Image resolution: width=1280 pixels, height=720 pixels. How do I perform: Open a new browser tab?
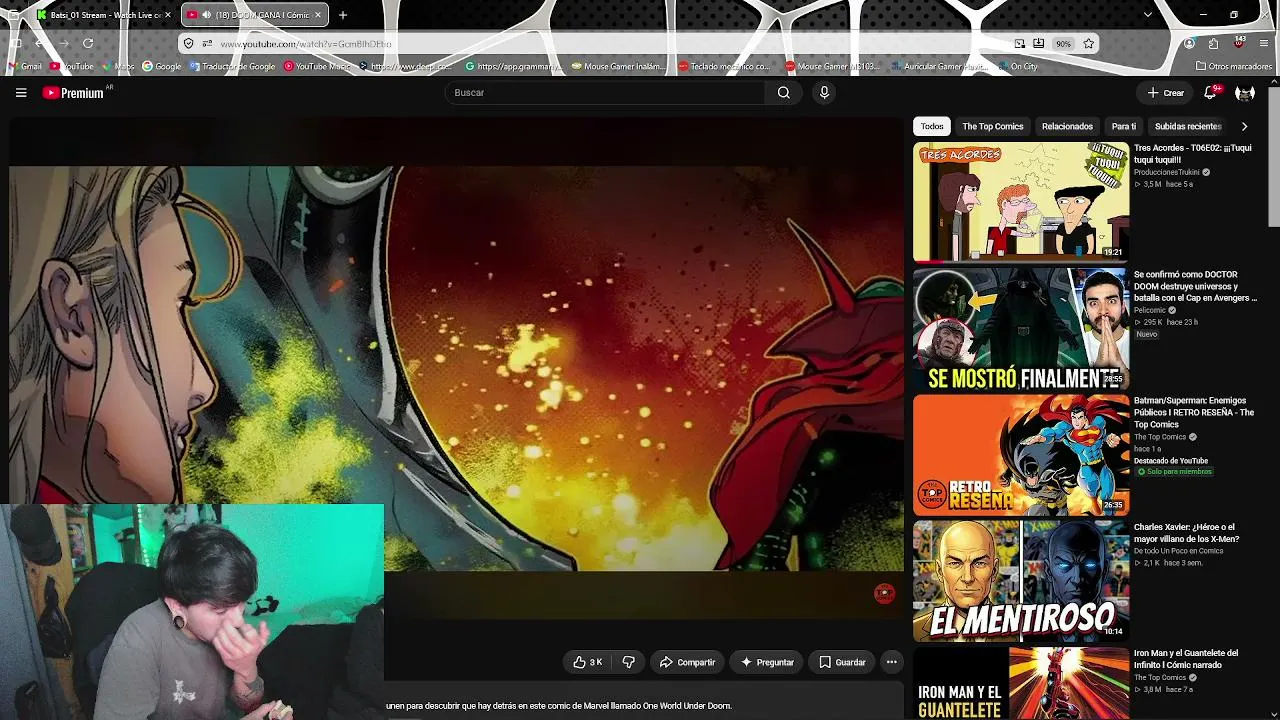(343, 15)
